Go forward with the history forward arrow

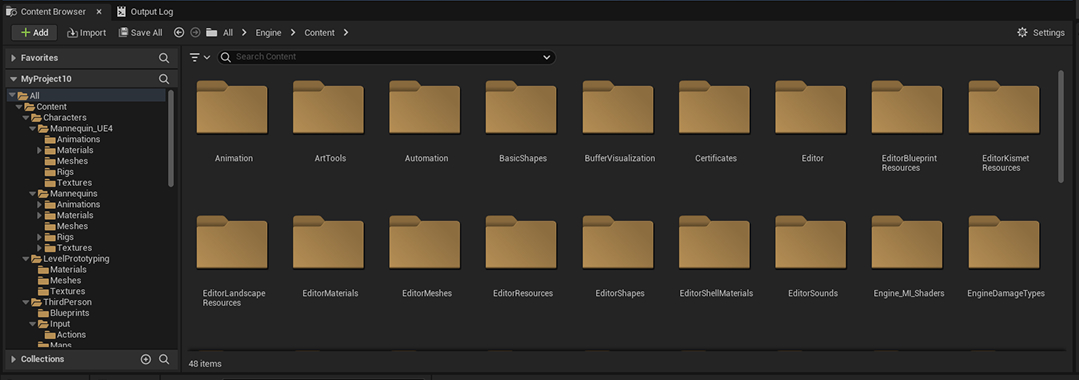click(195, 32)
